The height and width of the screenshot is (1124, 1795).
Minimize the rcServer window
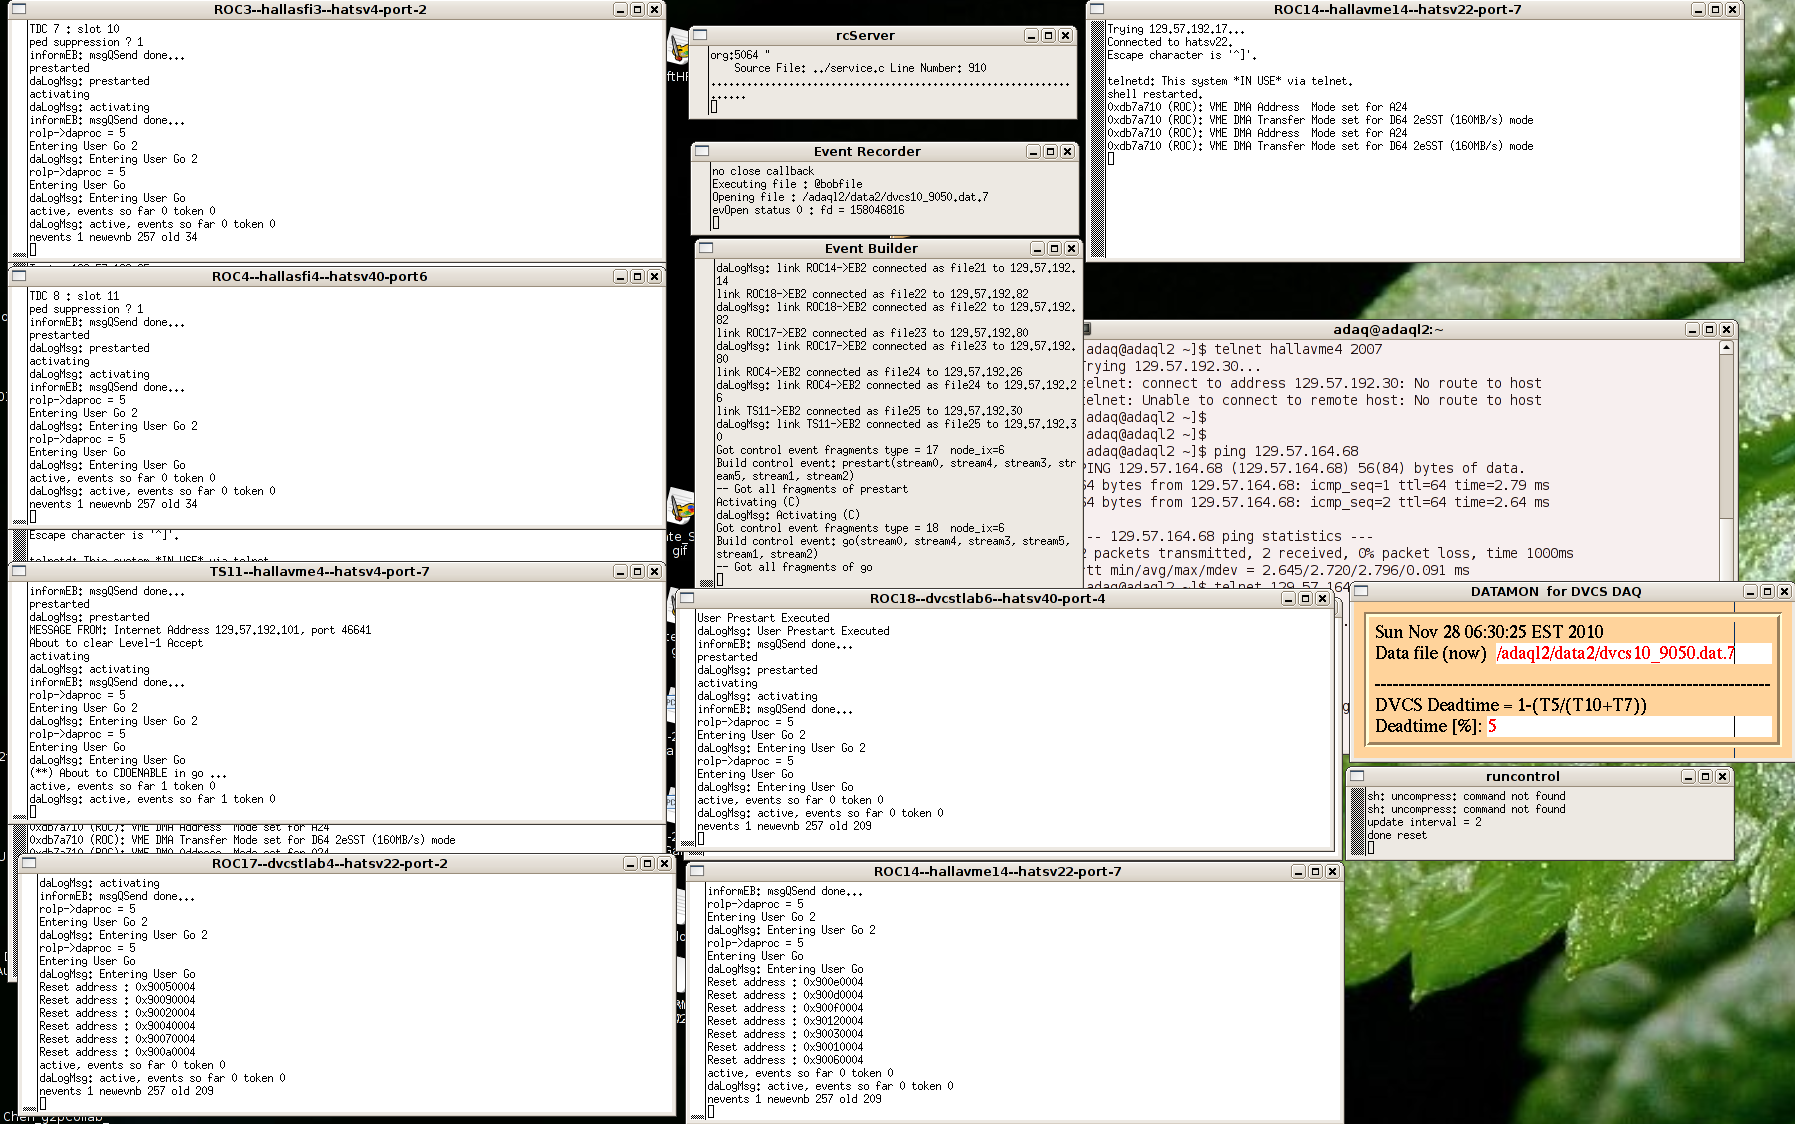[x=1031, y=35]
